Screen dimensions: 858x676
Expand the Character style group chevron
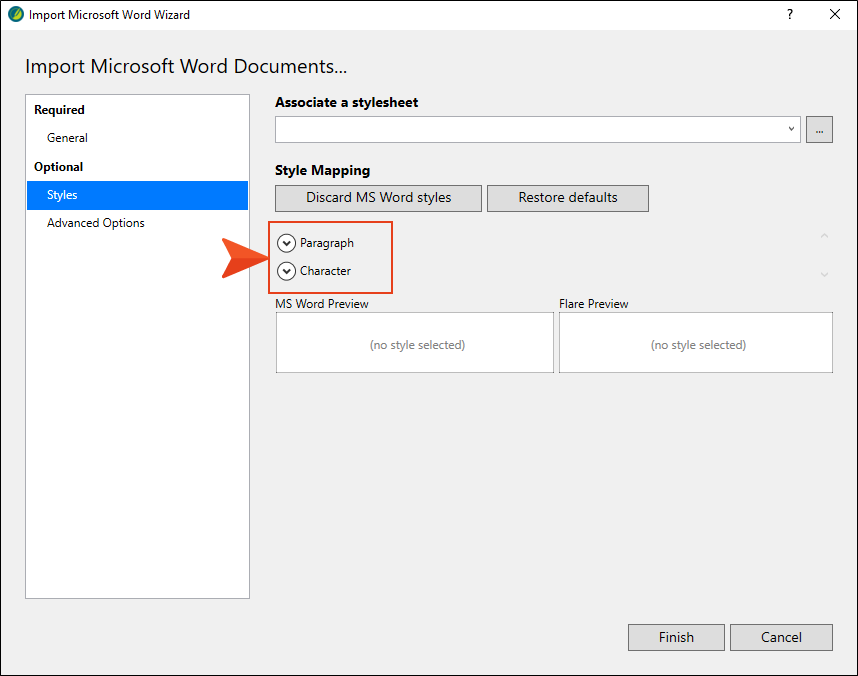[x=286, y=271]
